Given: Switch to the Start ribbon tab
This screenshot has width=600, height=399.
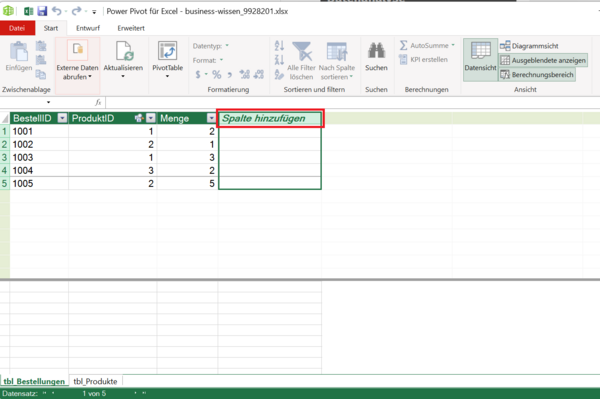Looking at the screenshot, I should (51, 28).
